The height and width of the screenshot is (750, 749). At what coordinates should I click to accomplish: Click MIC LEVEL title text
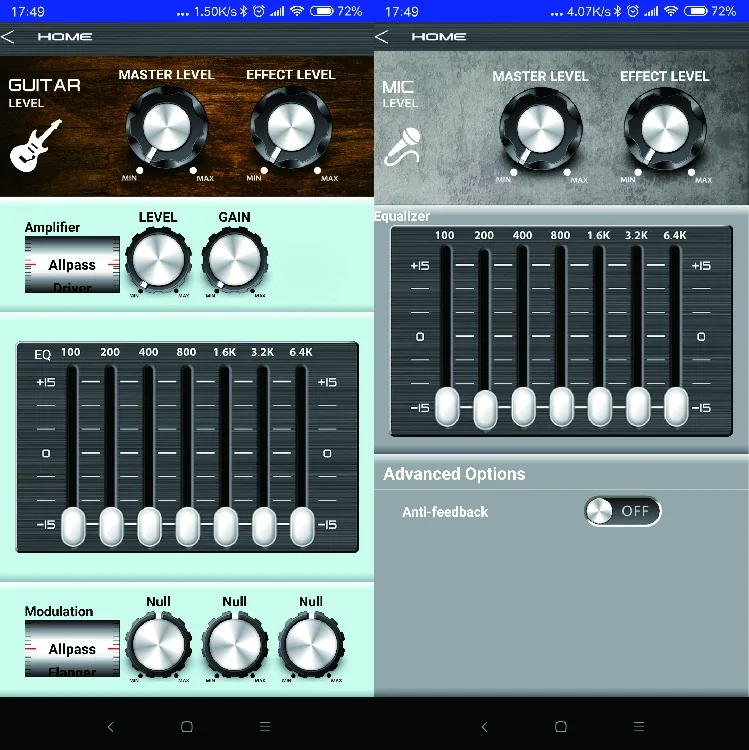[400, 94]
